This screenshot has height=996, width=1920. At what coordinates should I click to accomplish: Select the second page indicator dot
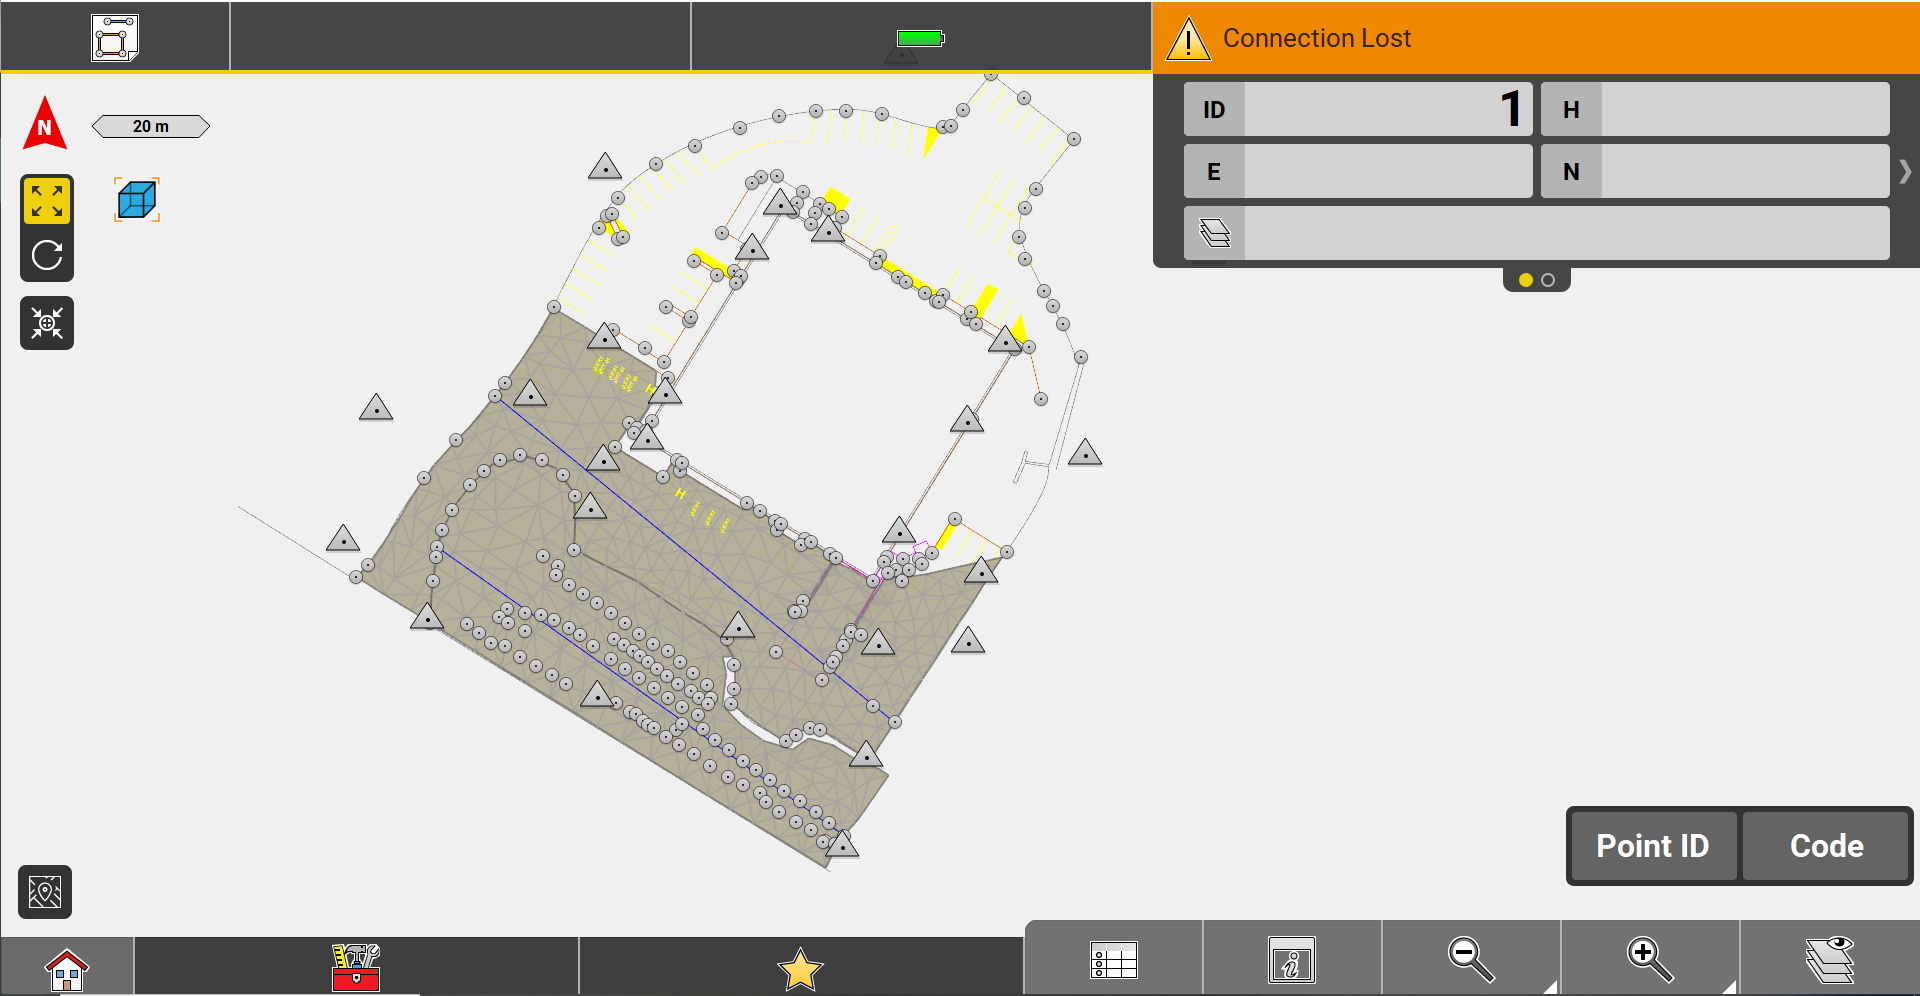[1548, 280]
